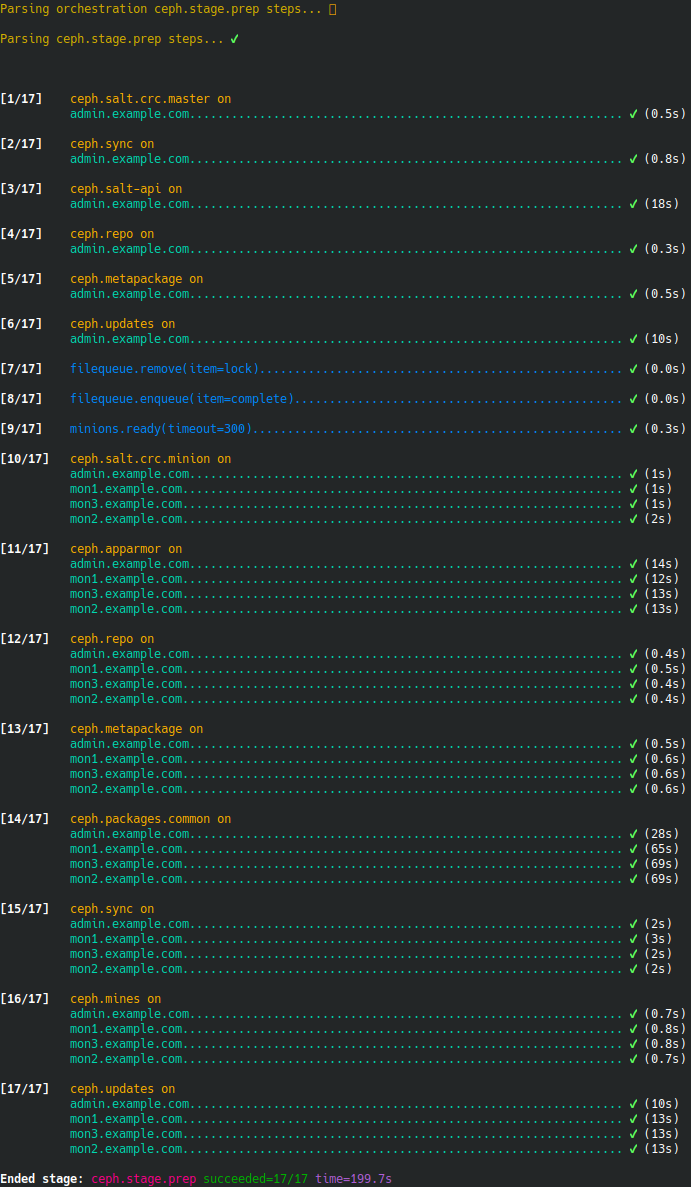691x1187 pixels.
Task: Click the (18s) duration for ceph.salt-api
Action: [x=662, y=204]
